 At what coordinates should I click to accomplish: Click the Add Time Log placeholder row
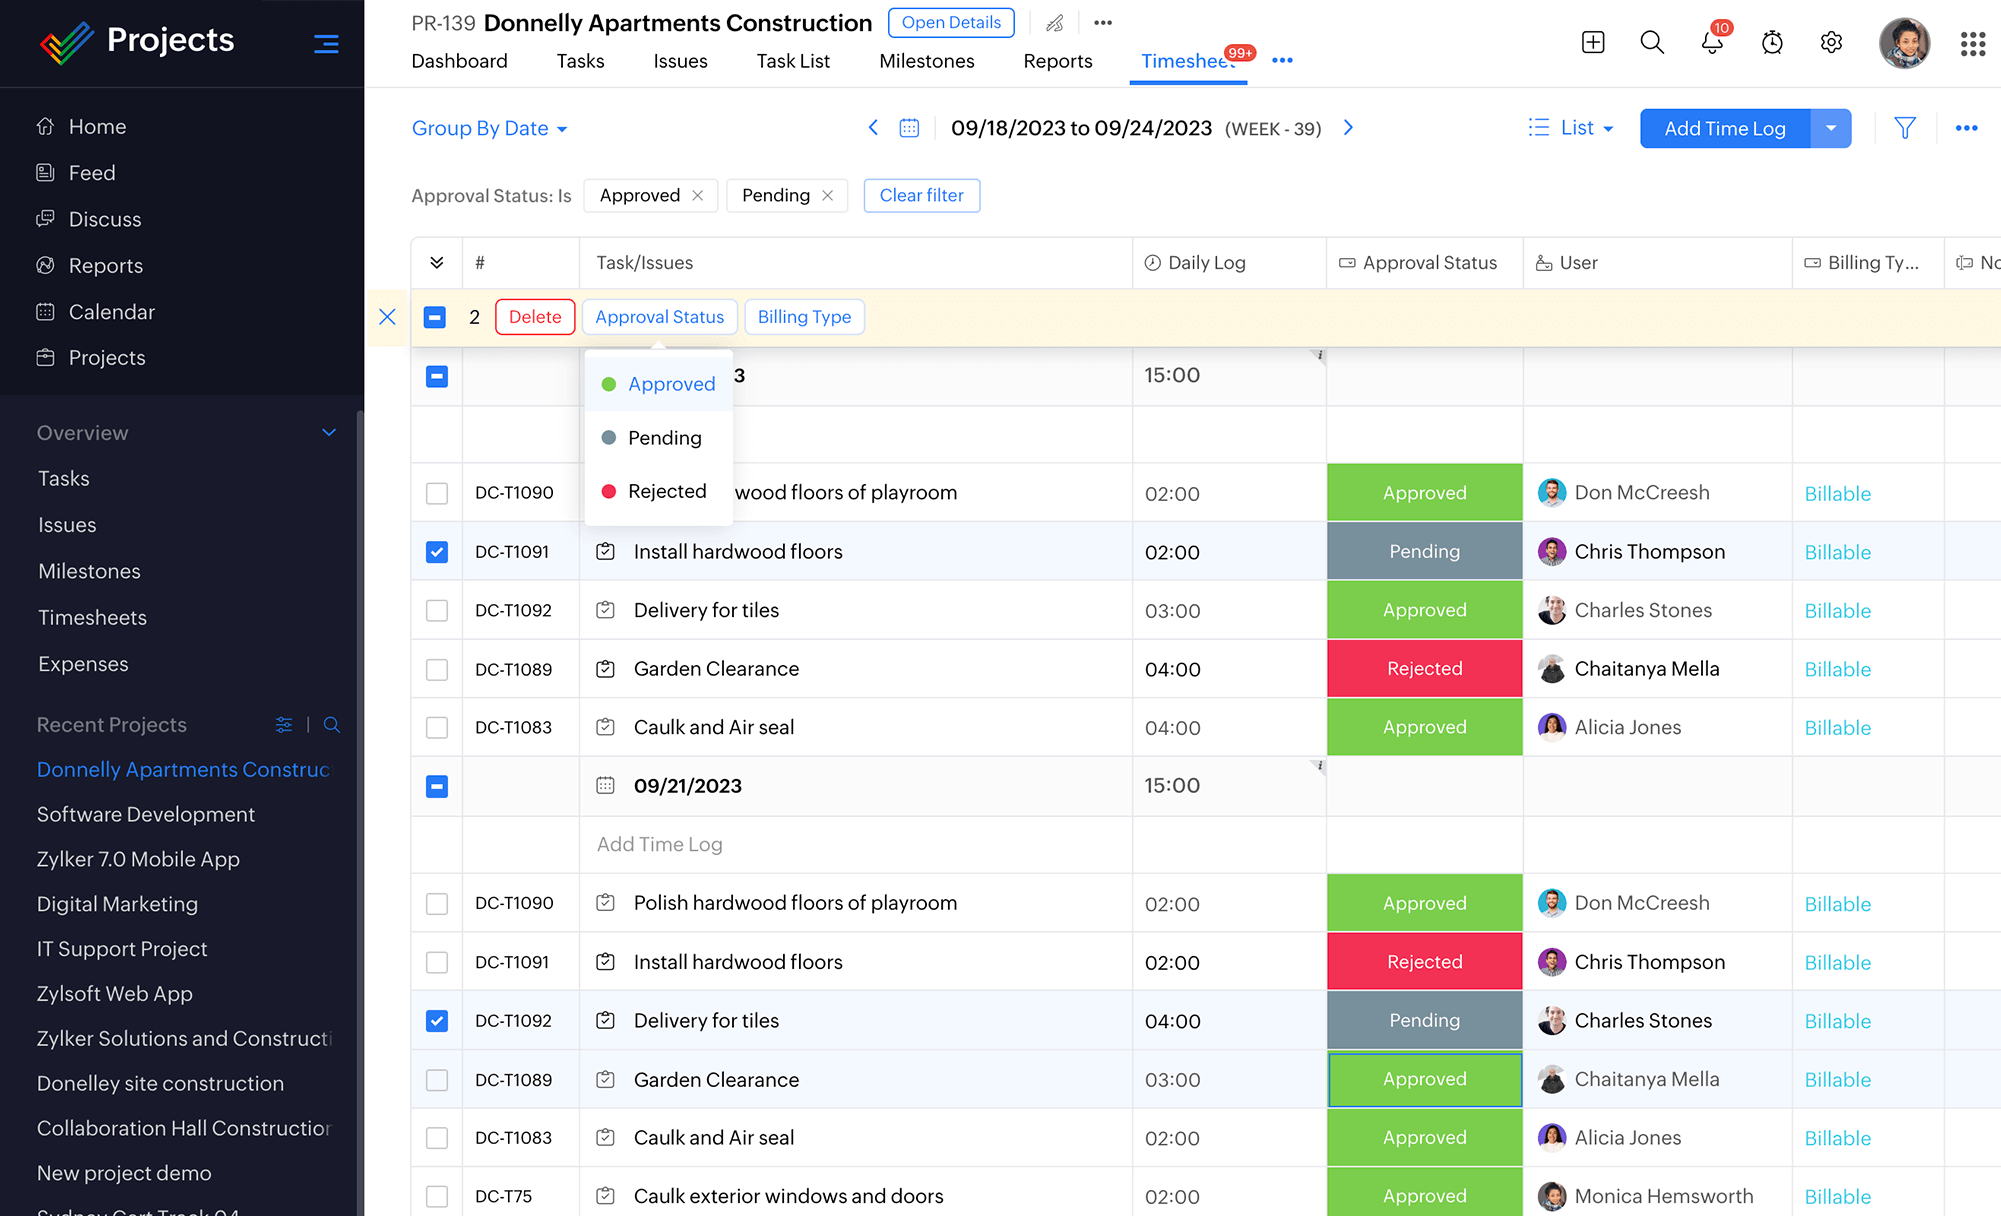point(659,844)
